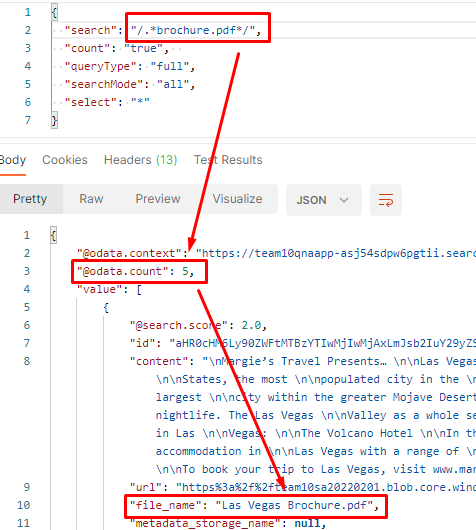Click the "content" key in response
Screen dimensions: 476x530
[x=159, y=361]
